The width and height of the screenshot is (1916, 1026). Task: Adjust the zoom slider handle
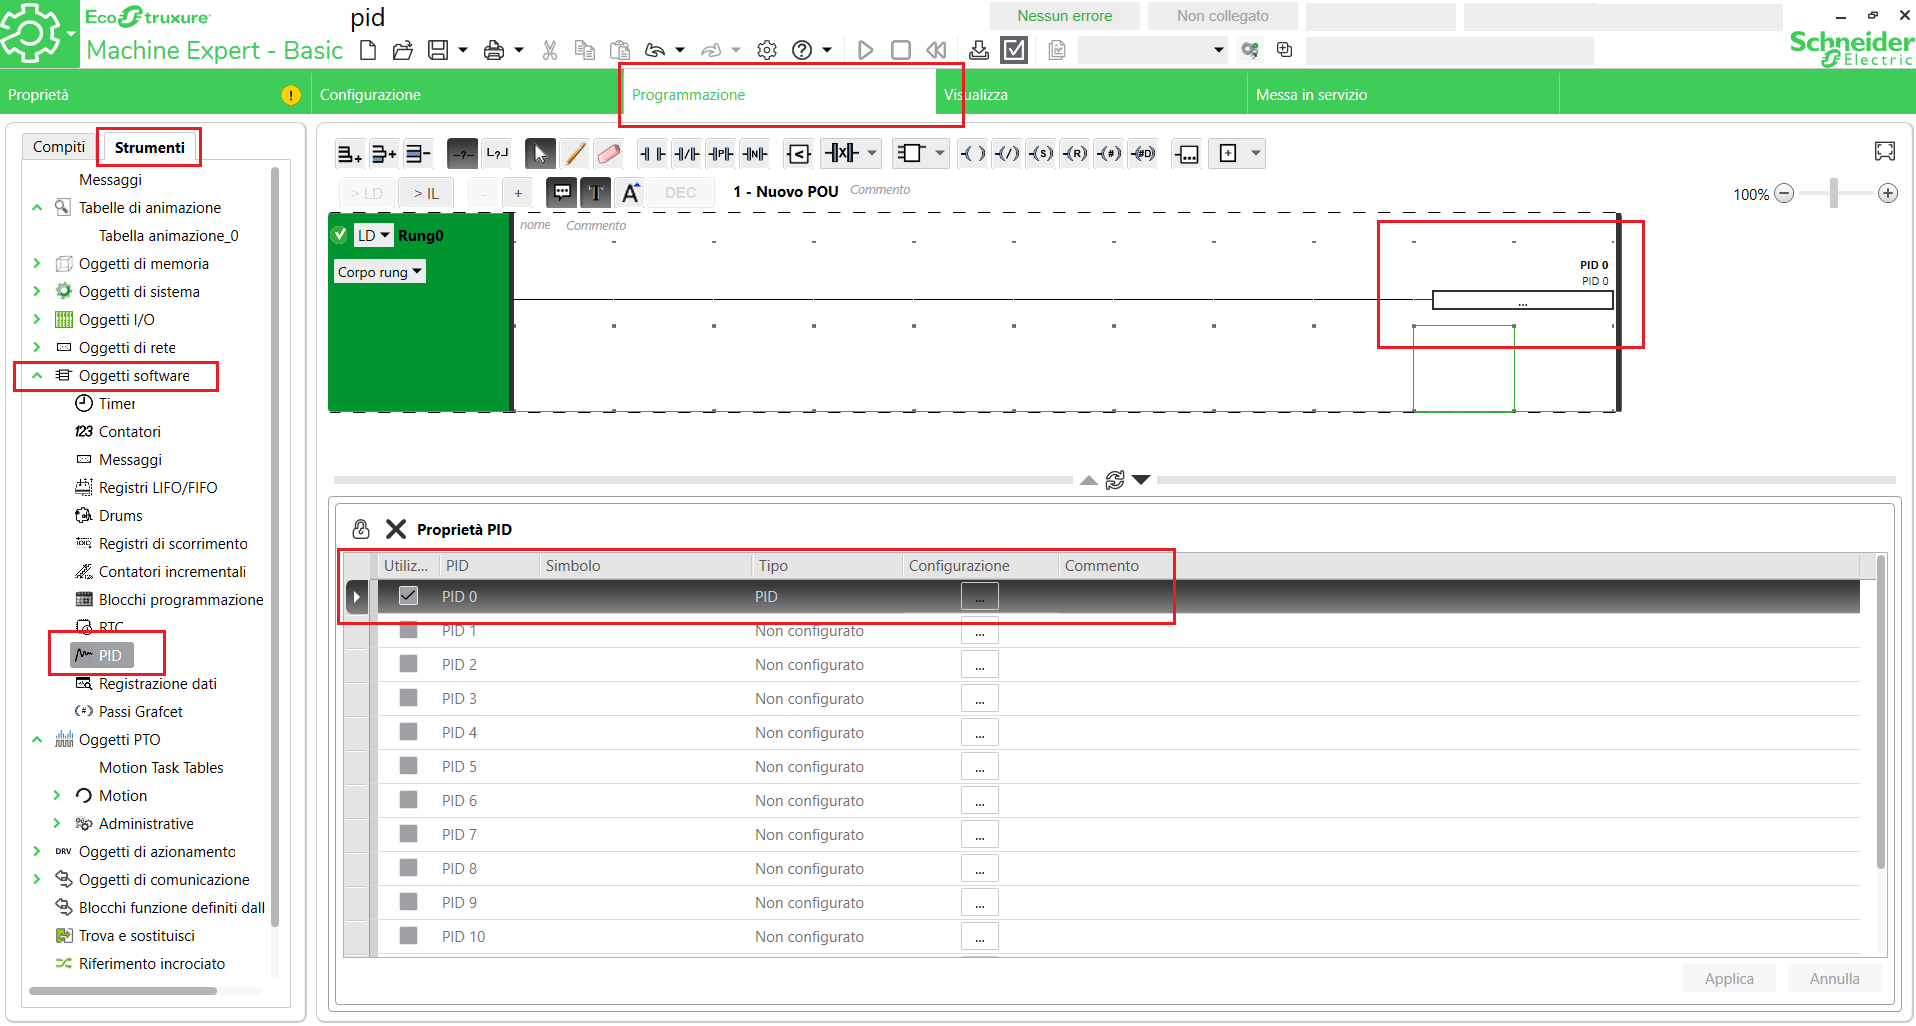click(1834, 193)
